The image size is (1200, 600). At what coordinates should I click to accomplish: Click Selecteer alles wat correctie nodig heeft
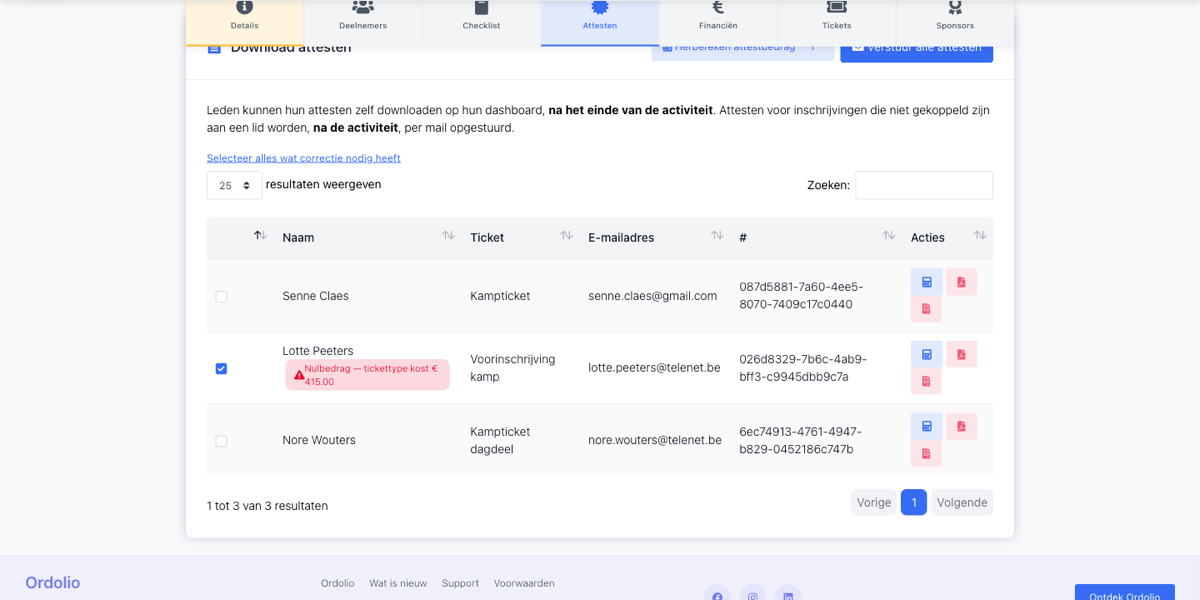click(304, 158)
